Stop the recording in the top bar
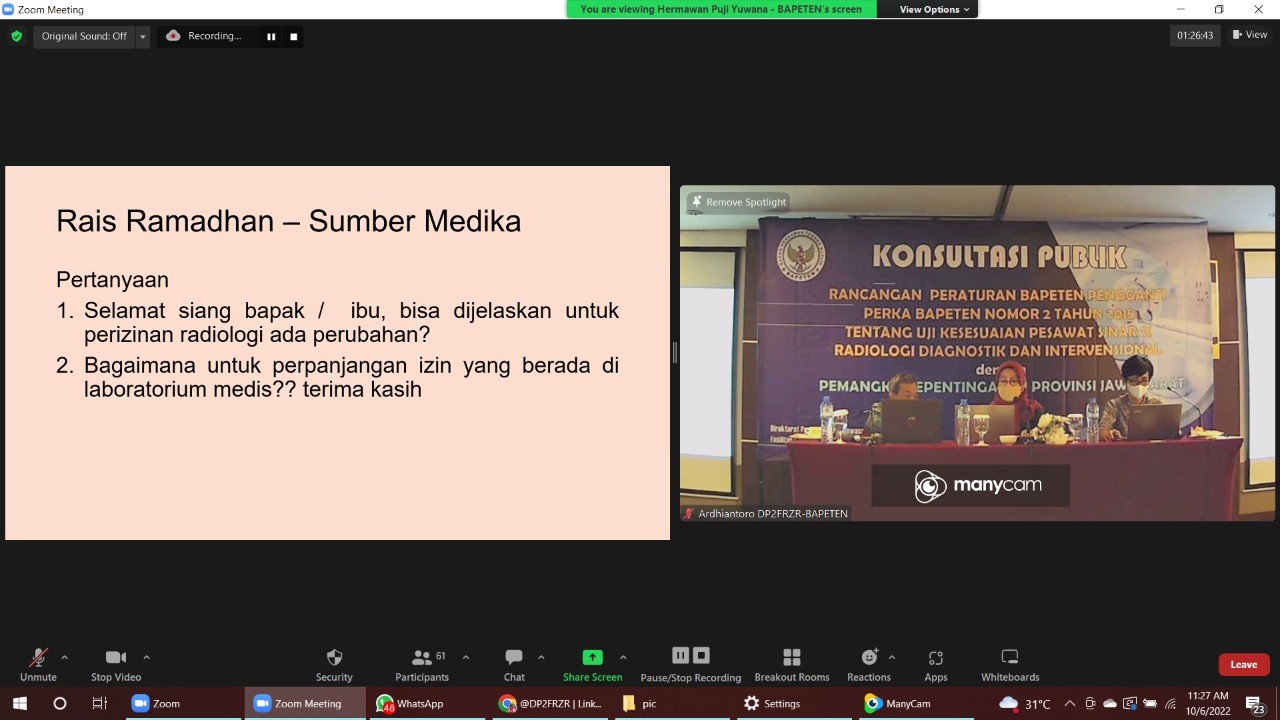1280x720 pixels. pyautogui.click(x=294, y=36)
